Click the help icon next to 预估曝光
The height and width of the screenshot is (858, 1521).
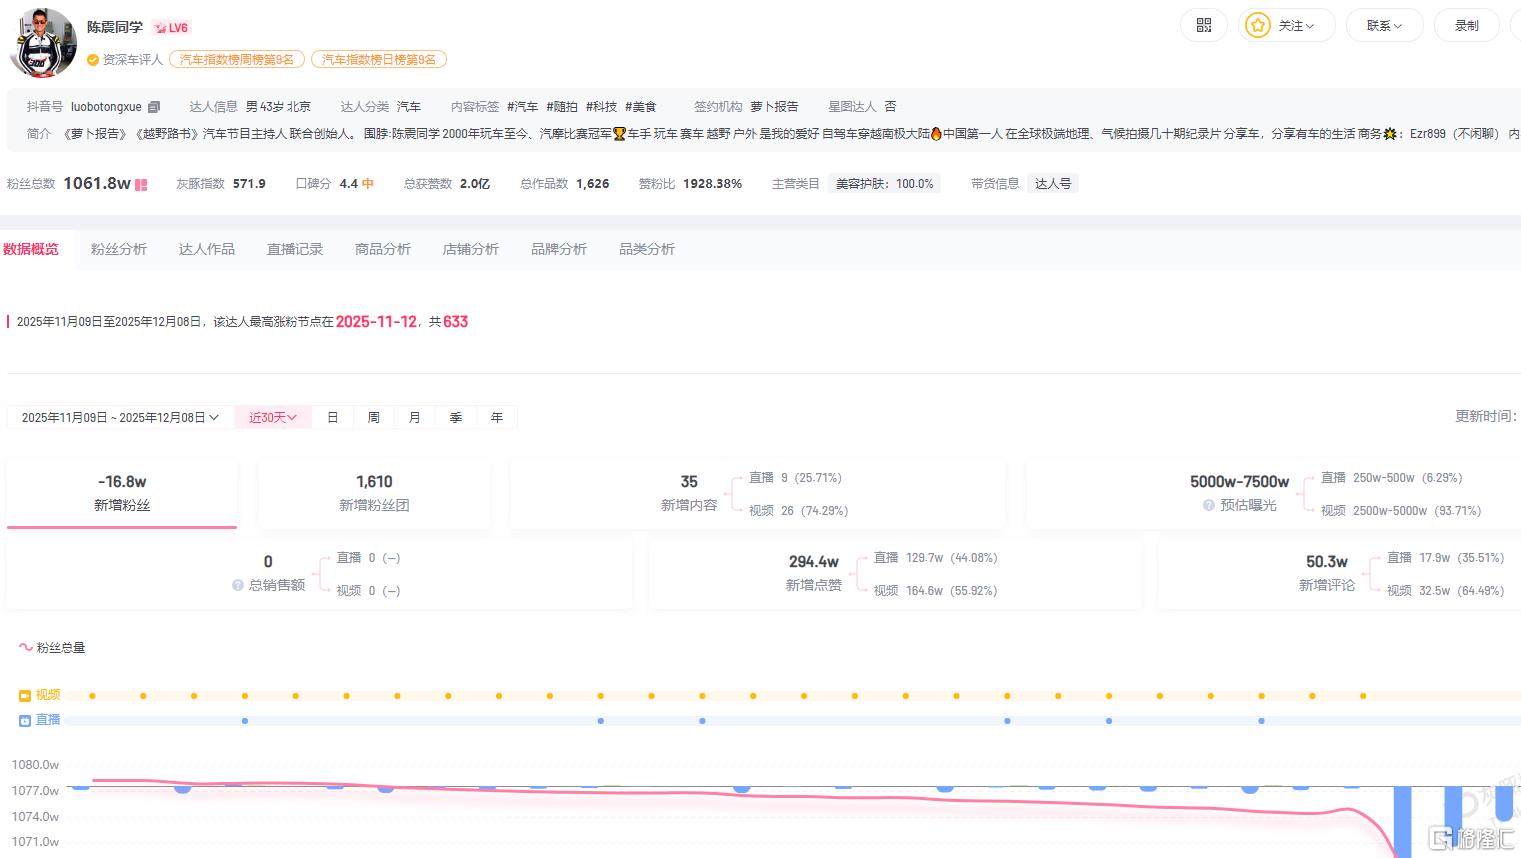1209,506
